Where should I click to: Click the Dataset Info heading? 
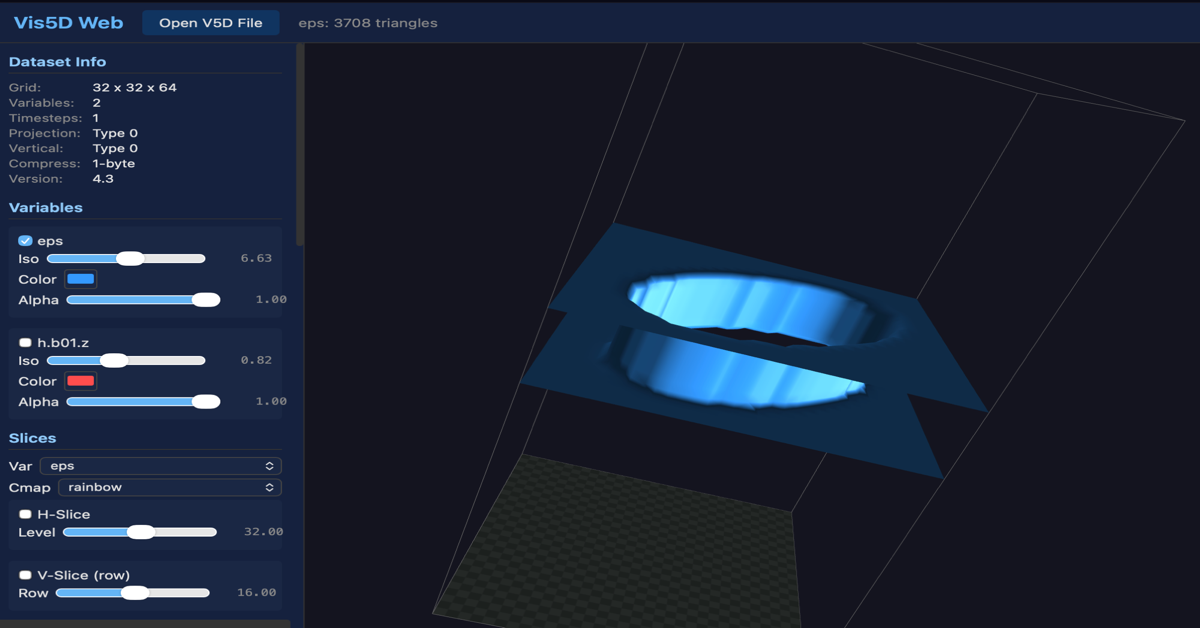click(x=57, y=62)
